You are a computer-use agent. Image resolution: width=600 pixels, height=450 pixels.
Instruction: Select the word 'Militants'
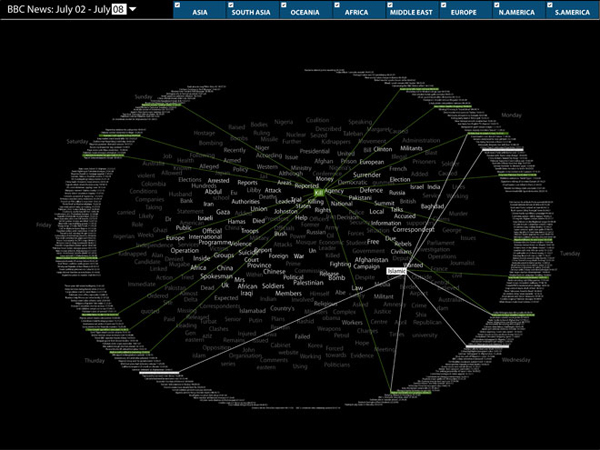coord(411,148)
